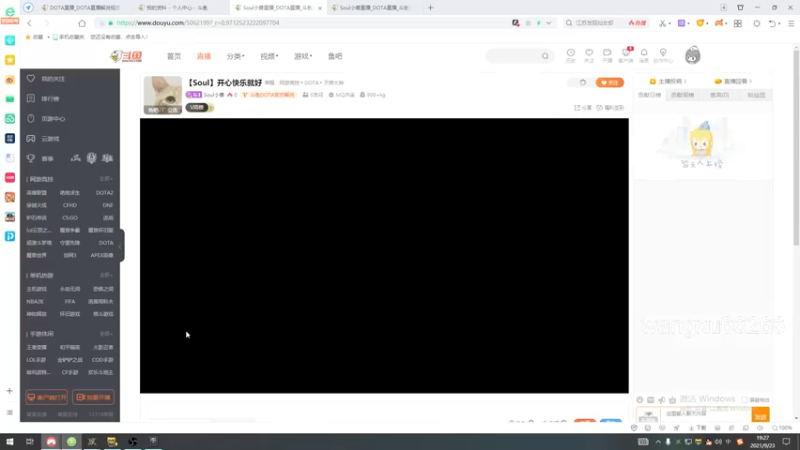Image resolution: width=800 pixels, height=450 pixels.
Task: Expand the 游戏 dropdown menu
Action: pyautogui.click(x=303, y=56)
